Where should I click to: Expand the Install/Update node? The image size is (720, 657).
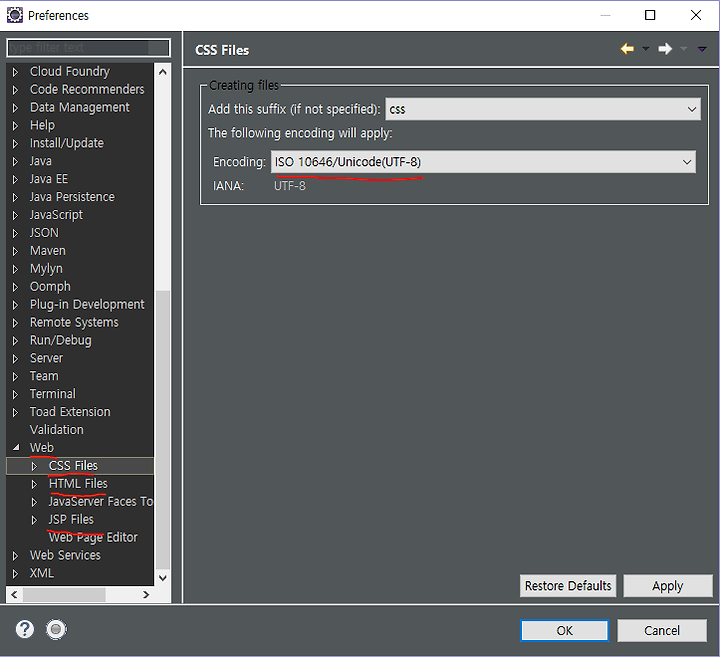15,144
